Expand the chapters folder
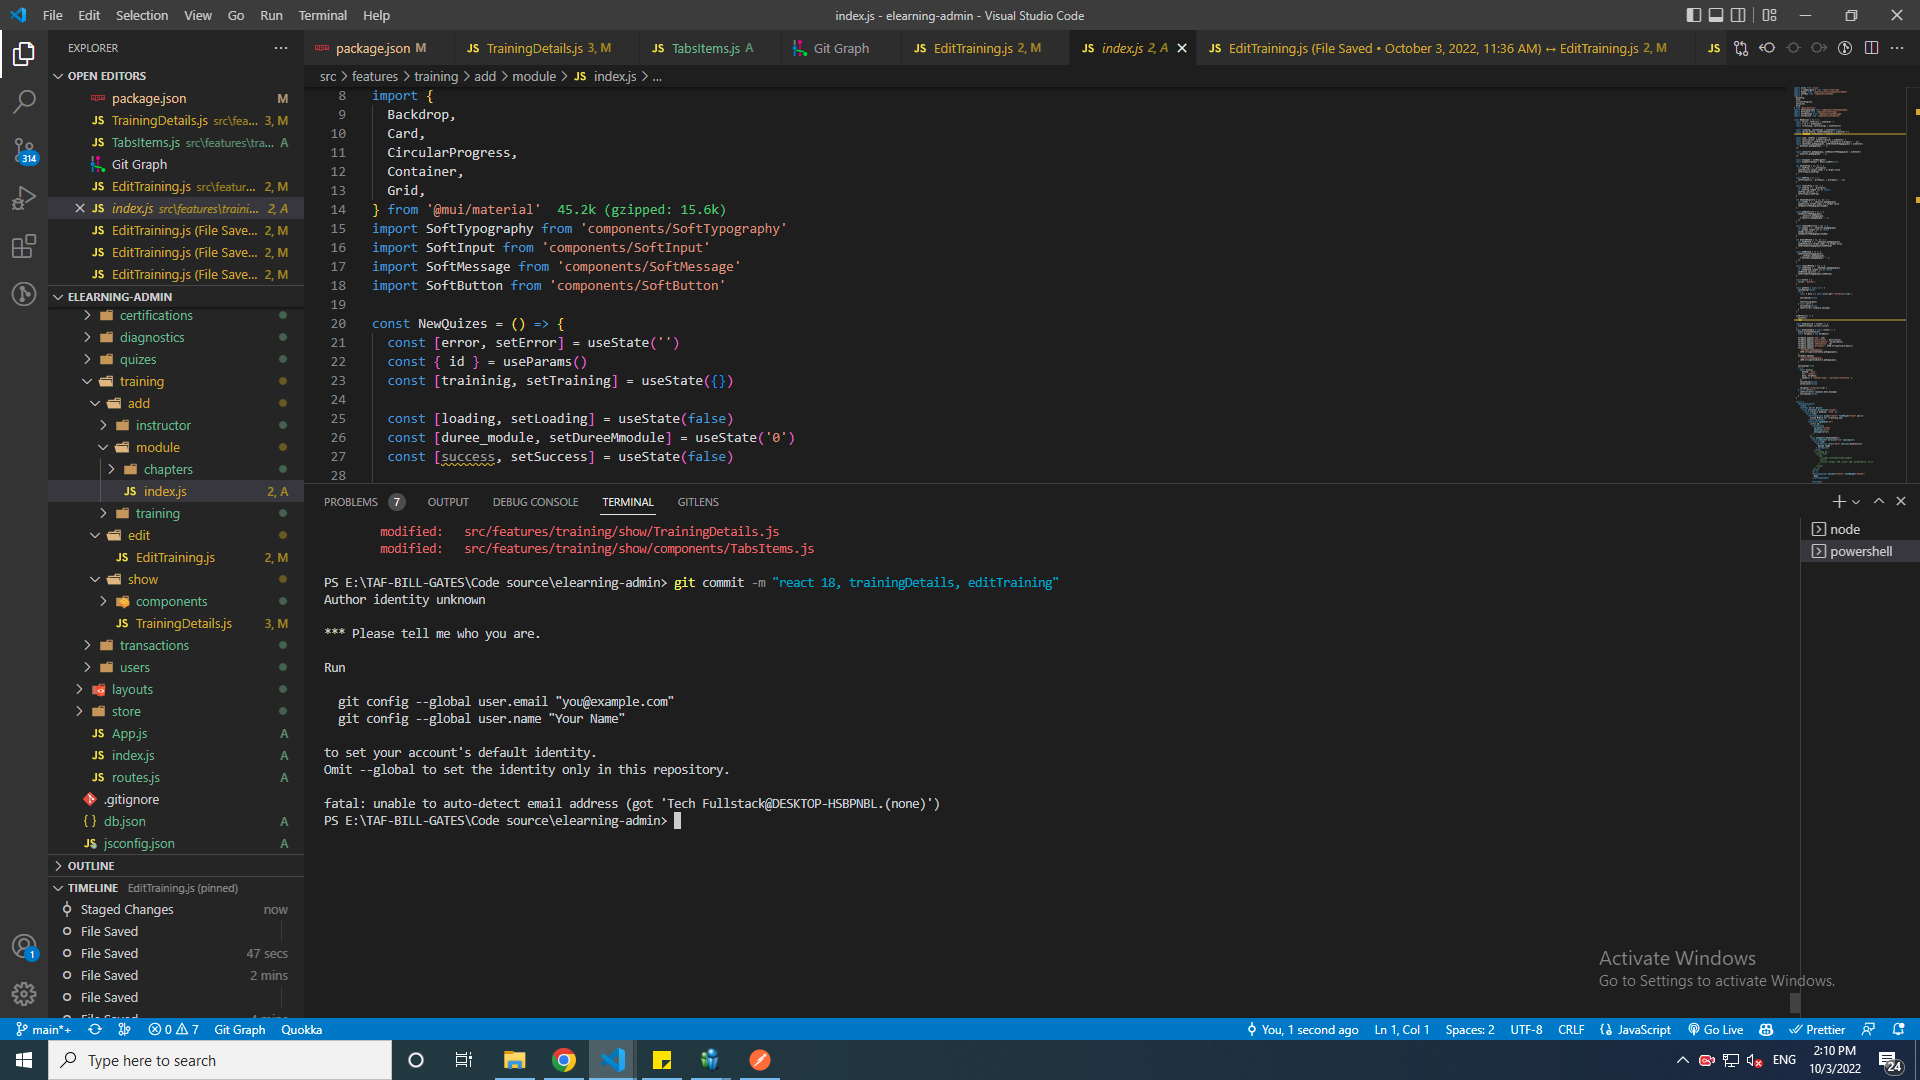Viewport: 1920px width, 1080px height. [x=168, y=469]
